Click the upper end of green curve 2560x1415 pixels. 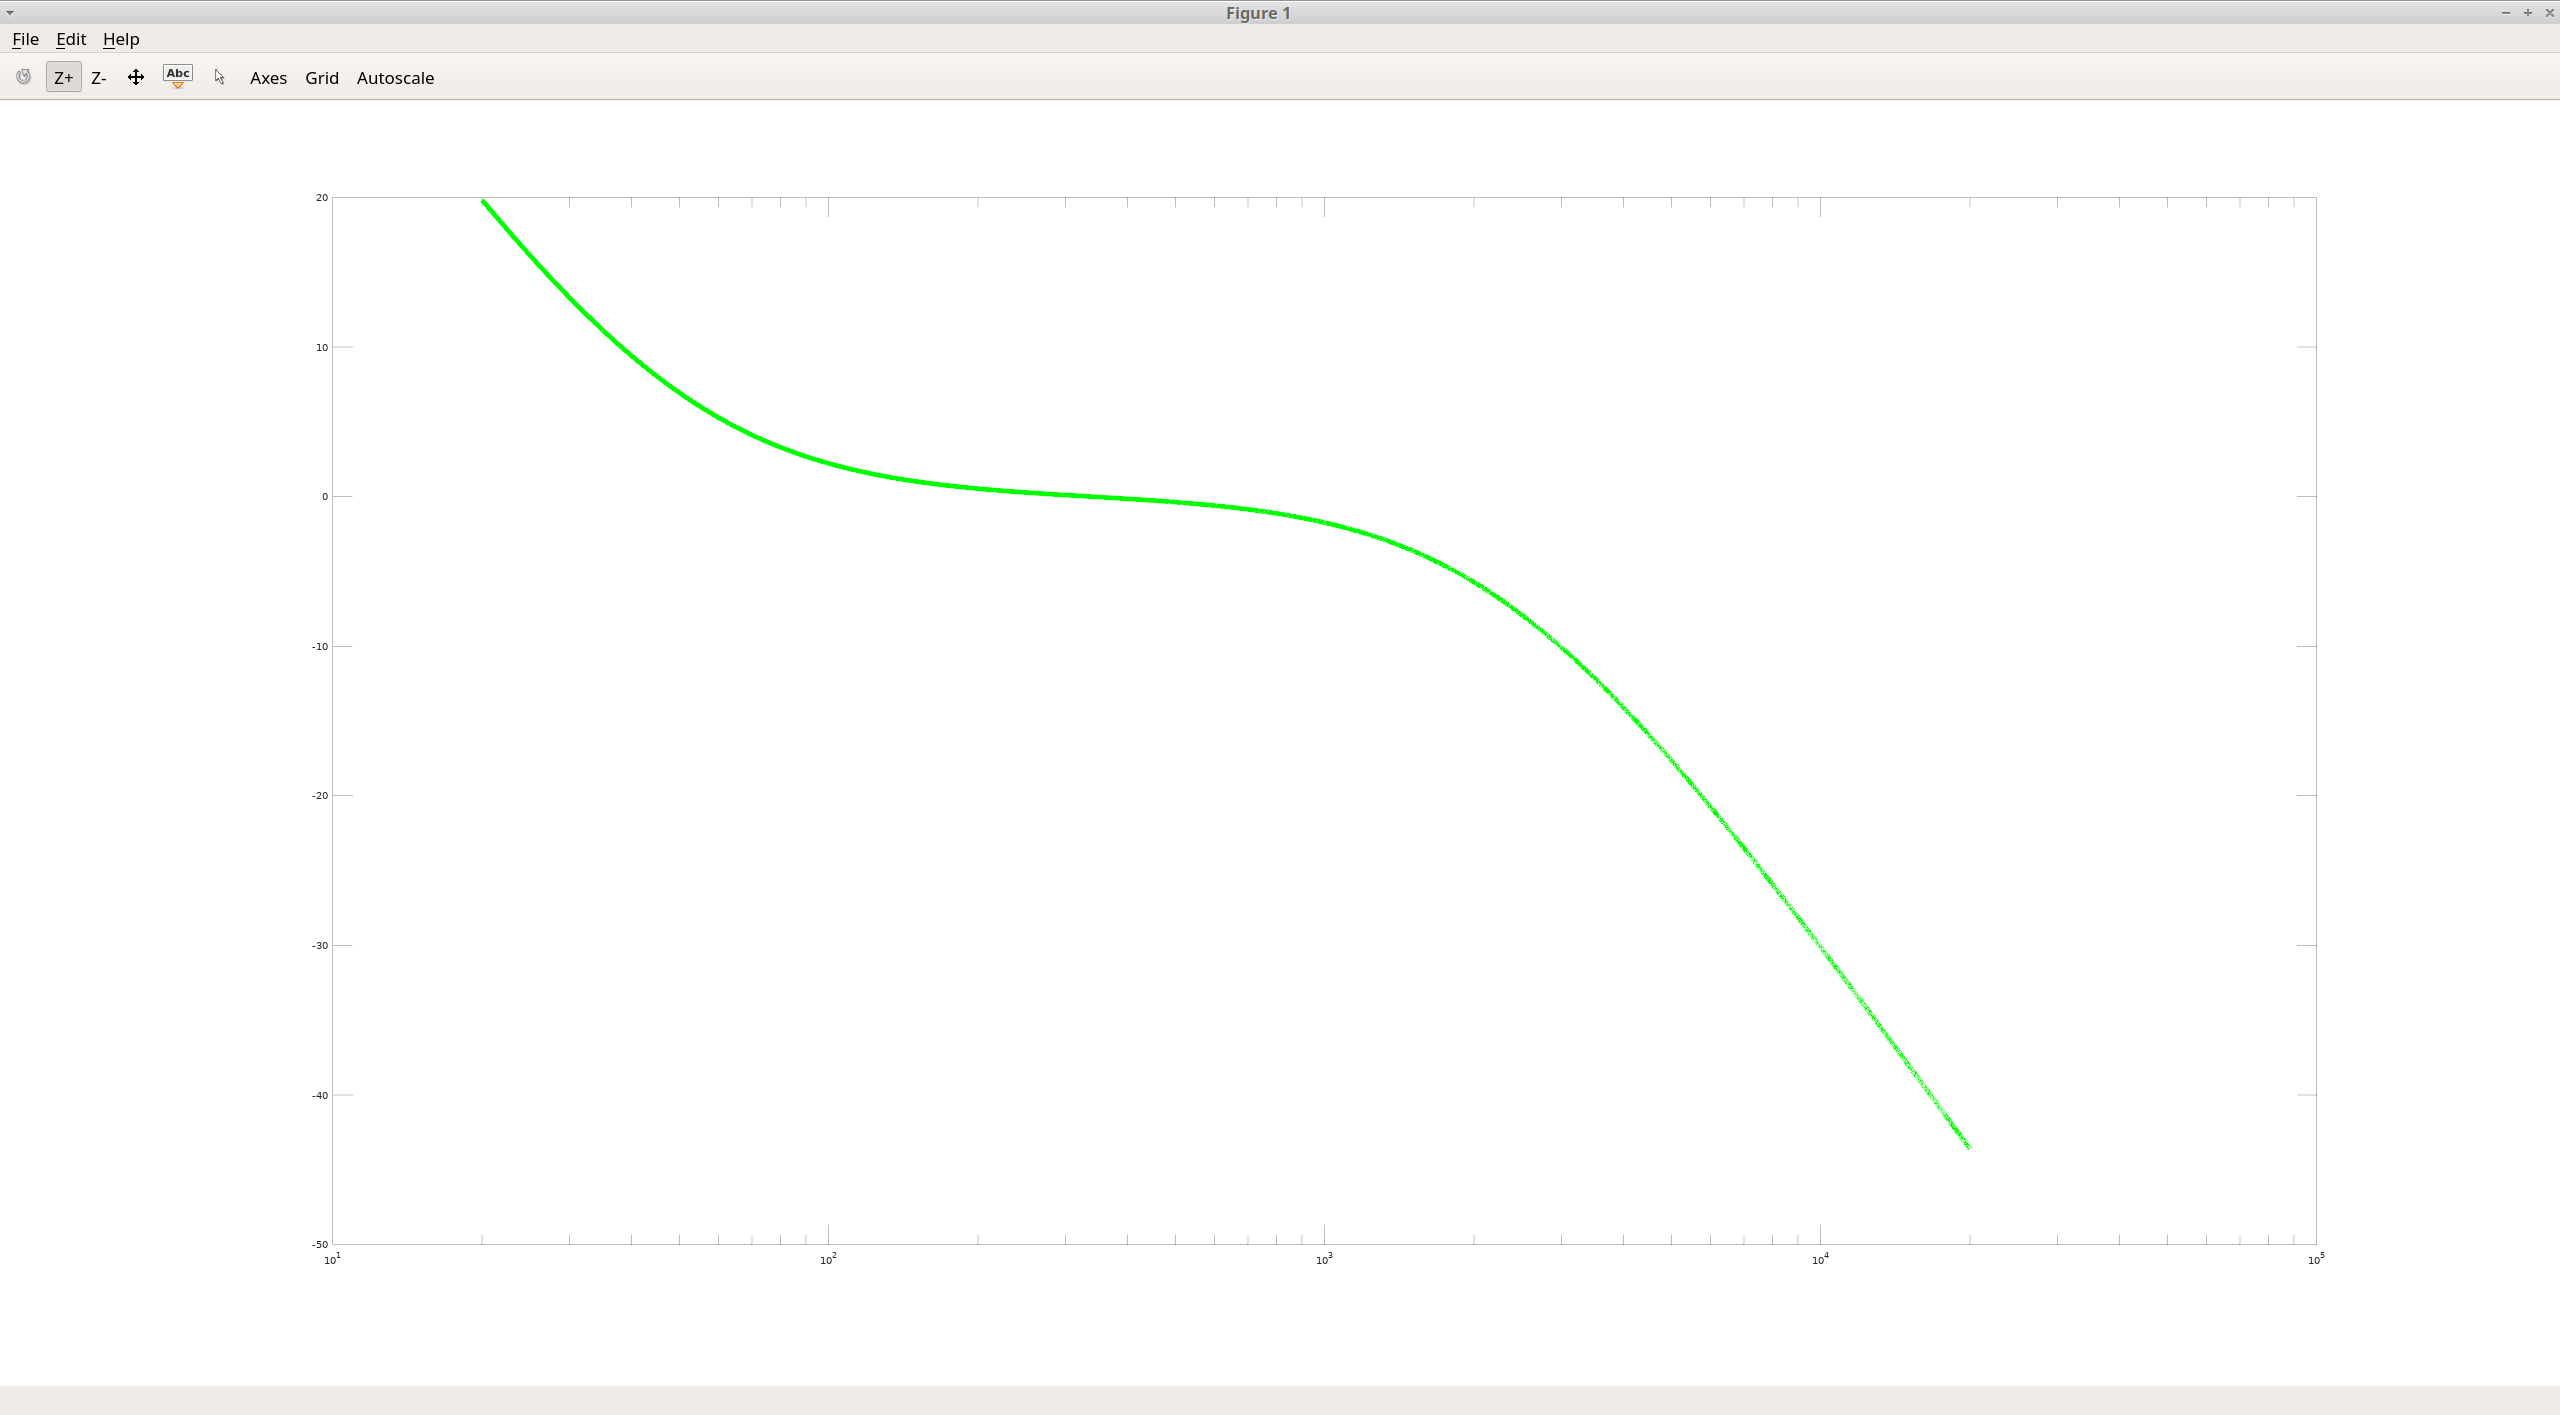[x=485, y=203]
